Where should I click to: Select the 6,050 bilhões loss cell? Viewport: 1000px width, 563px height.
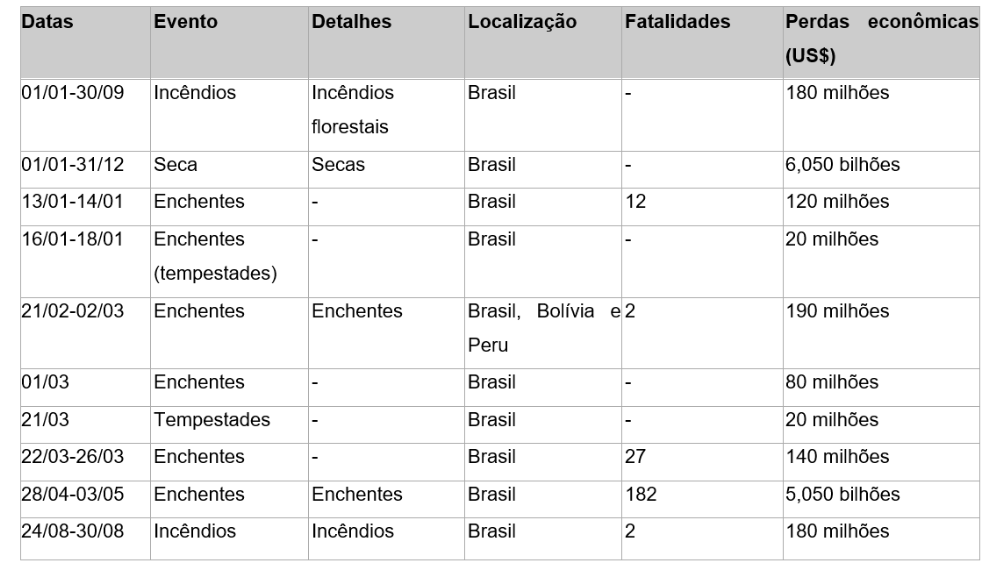coord(881,170)
